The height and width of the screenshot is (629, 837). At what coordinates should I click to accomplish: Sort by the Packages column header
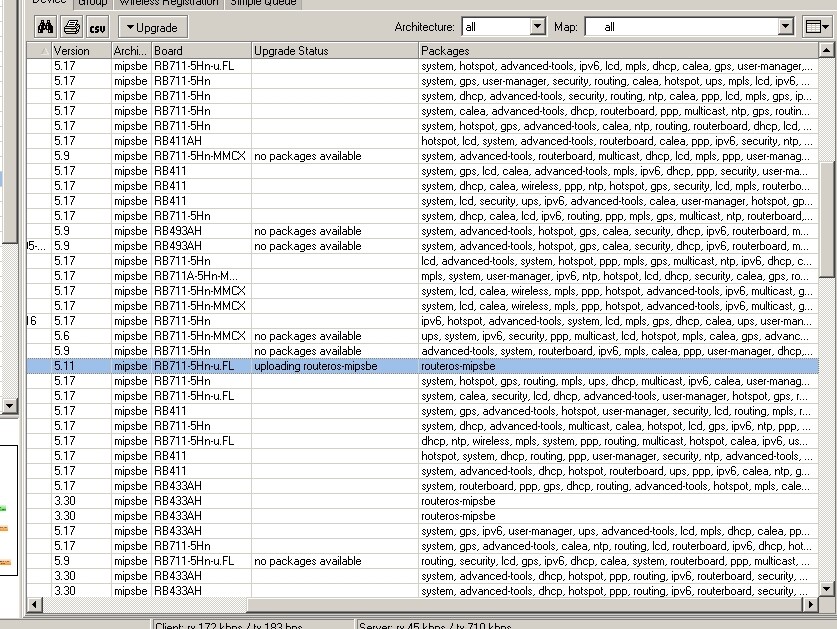pos(618,51)
